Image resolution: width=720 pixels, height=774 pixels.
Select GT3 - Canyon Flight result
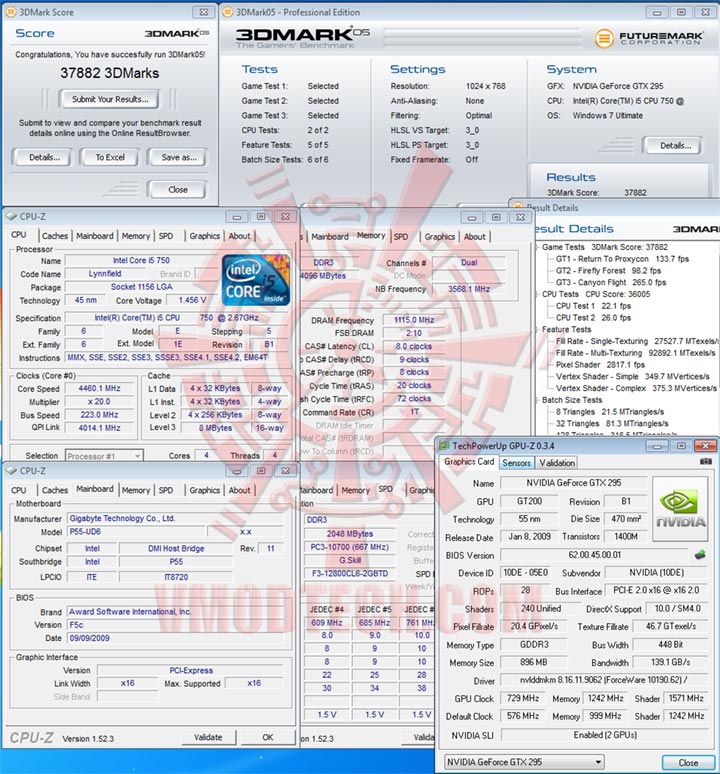click(x=611, y=282)
